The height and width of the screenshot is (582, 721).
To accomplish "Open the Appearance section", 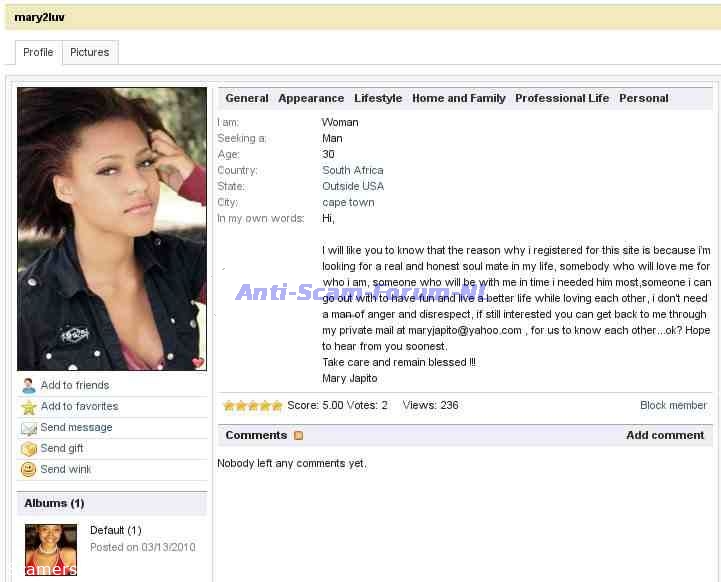I will 311,98.
